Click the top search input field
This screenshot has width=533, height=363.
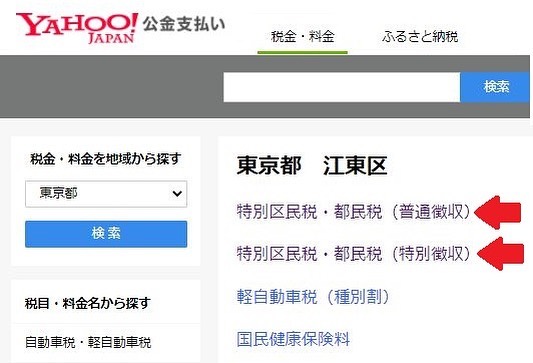[x=342, y=87]
